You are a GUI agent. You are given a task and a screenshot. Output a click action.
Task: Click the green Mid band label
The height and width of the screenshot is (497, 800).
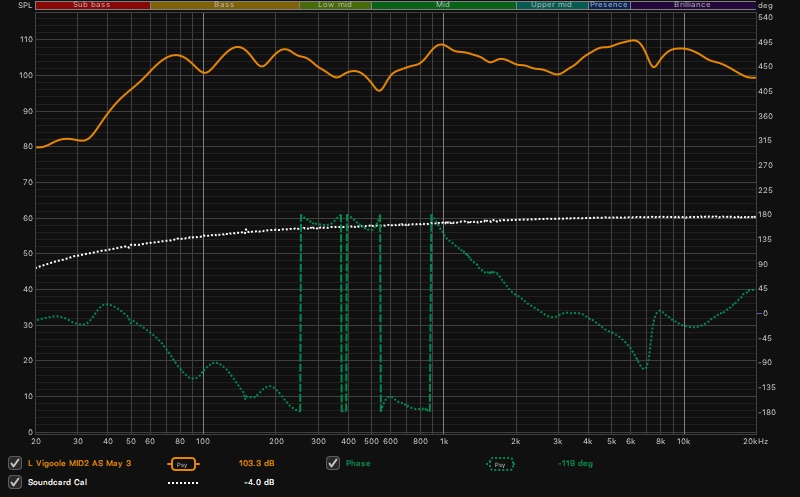tap(443, 5)
